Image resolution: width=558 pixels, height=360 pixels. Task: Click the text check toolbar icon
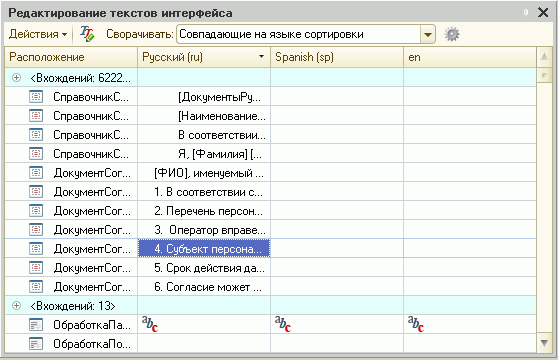click(87, 34)
